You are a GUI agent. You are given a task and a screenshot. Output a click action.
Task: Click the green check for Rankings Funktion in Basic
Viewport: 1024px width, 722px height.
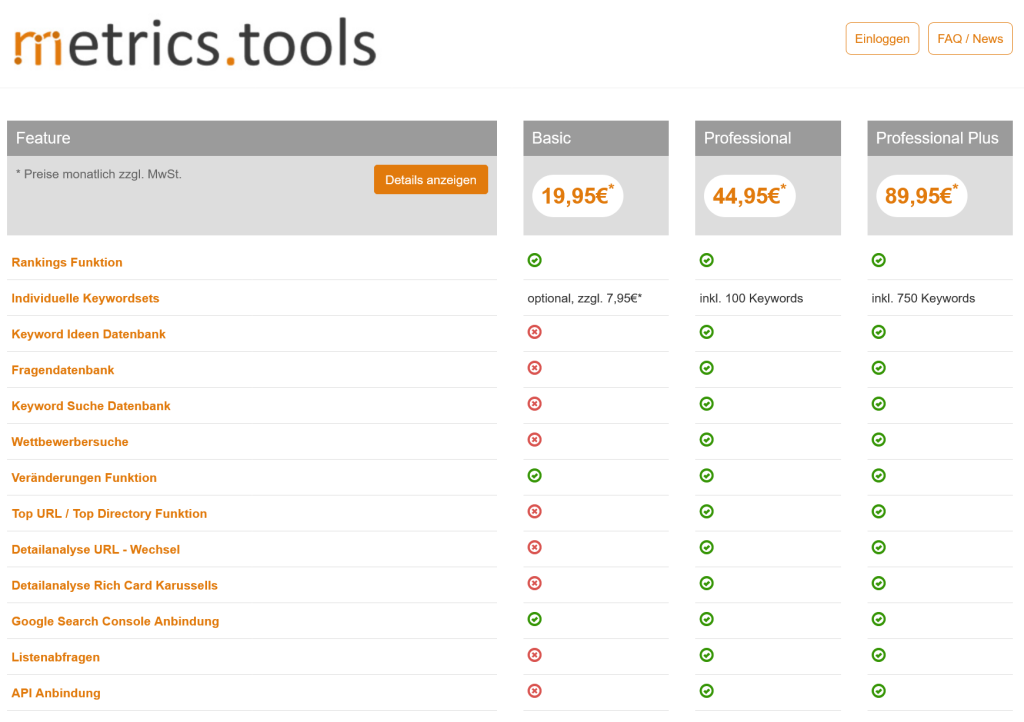pyautogui.click(x=534, y=260)
